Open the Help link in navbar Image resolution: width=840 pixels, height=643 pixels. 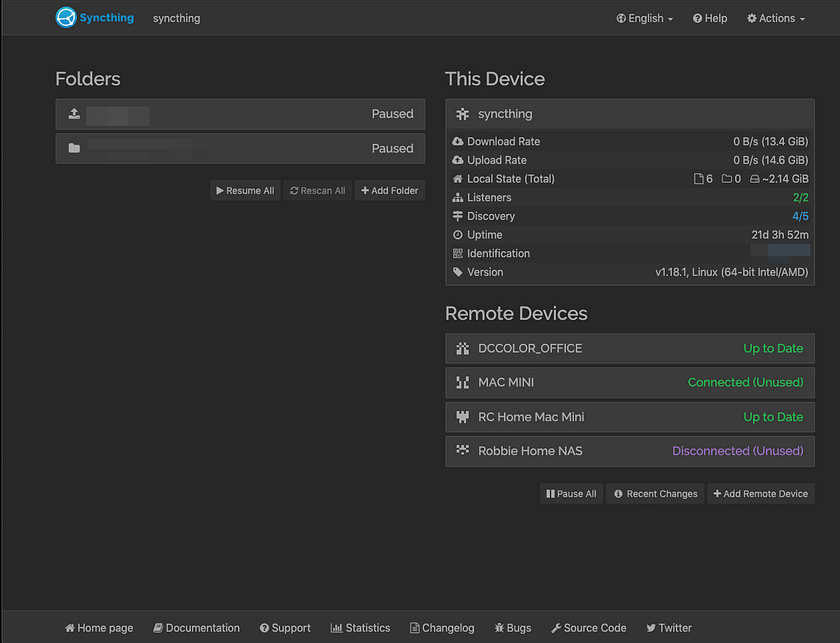[x=710, y=18]
